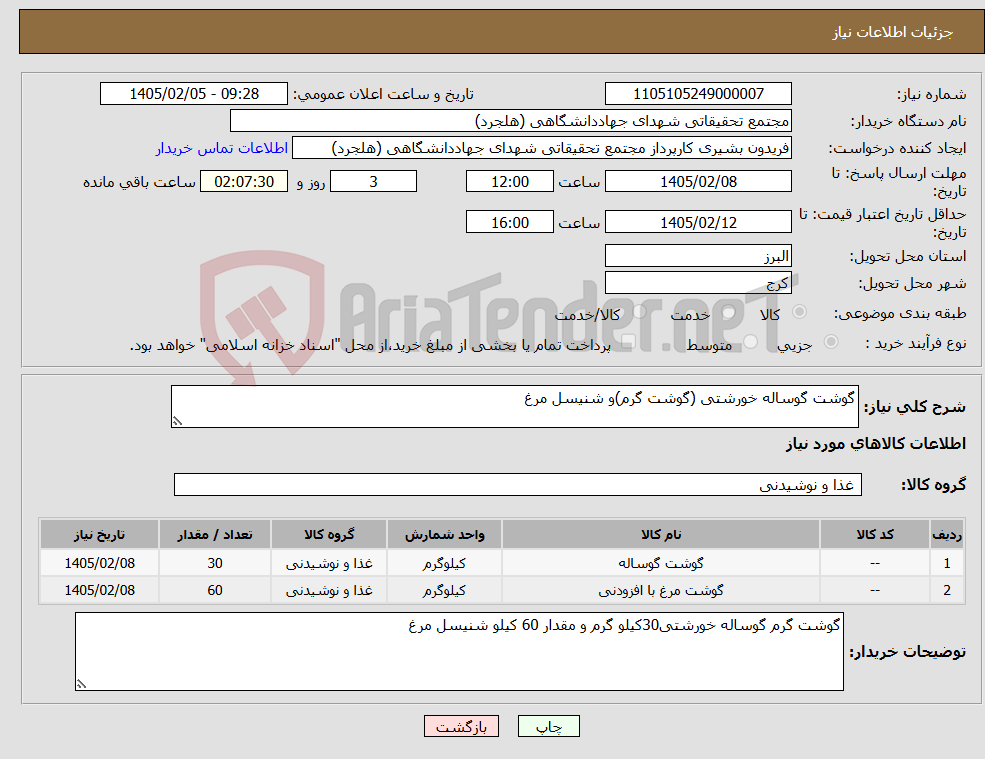Select the کالا/خدمت radio button
Image resolution: width=985 pixels, height=759 pixels.
click(639, 312)
